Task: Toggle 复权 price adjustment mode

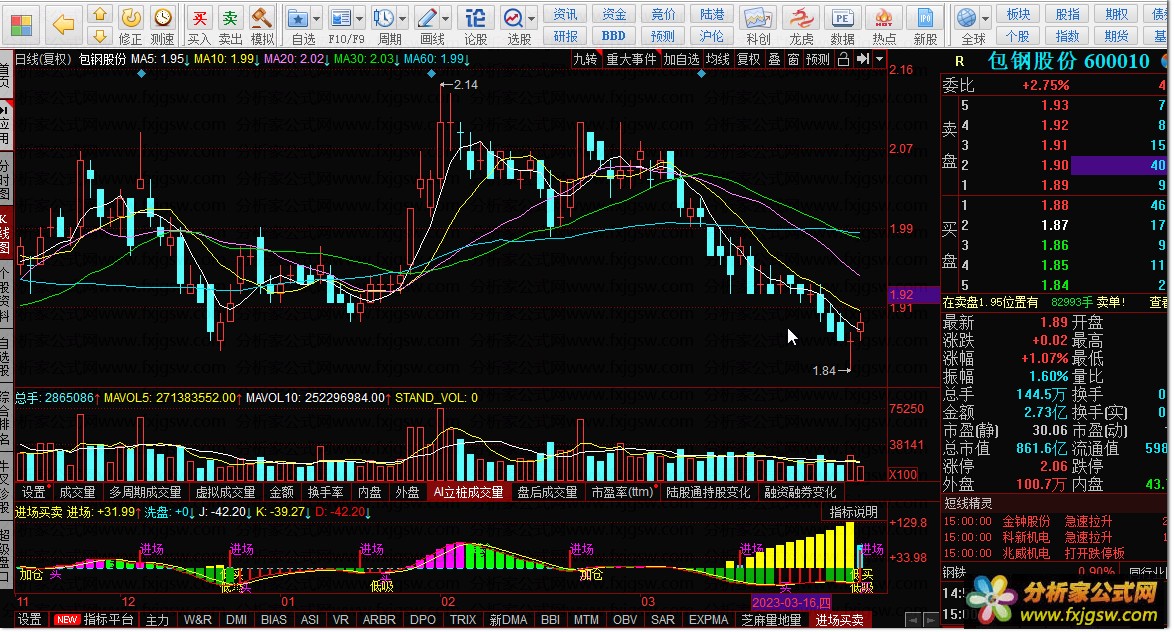Action: 748,59
